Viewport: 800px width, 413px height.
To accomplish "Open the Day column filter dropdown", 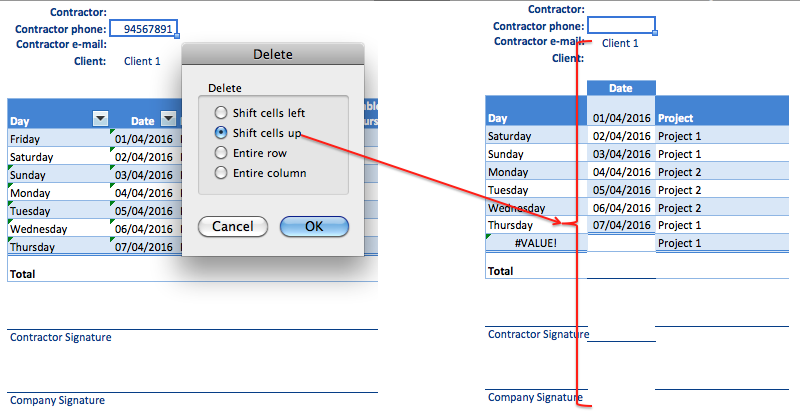I will click(x=99, y=119).
